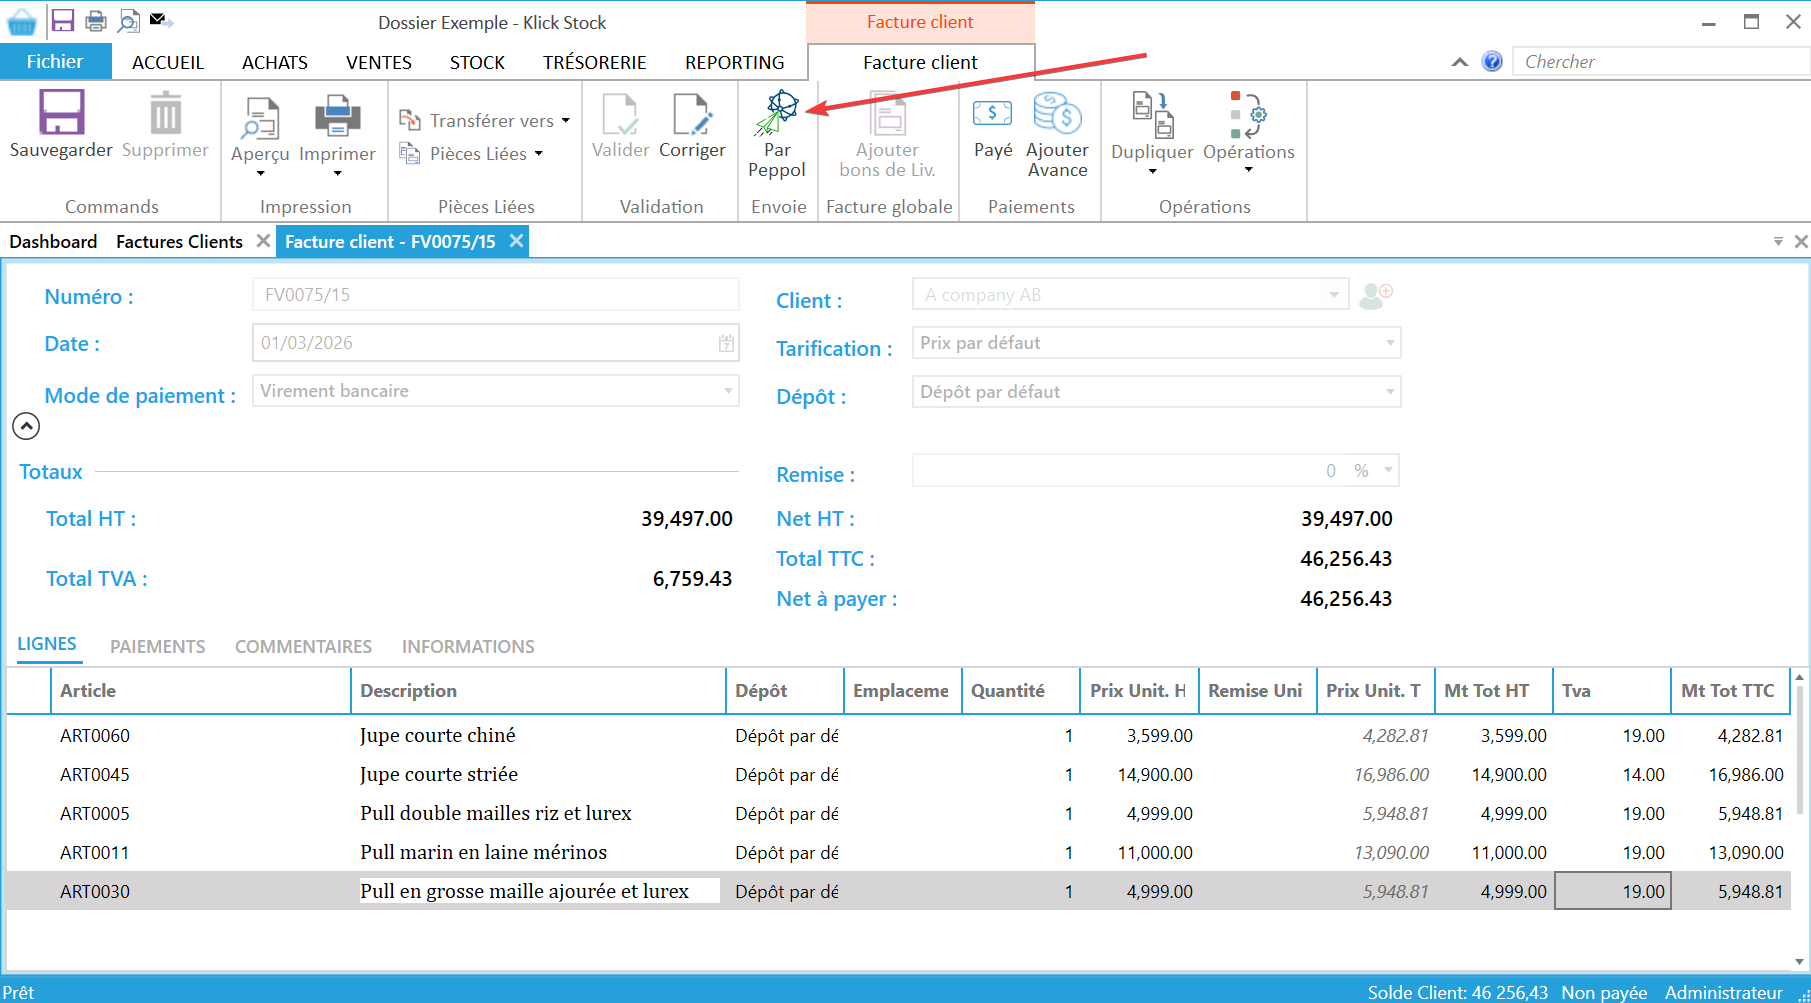This screenshot has height=1003, width=1811.
Task: Switch to the PAIEMENTS tab
Action: point(157,647)
